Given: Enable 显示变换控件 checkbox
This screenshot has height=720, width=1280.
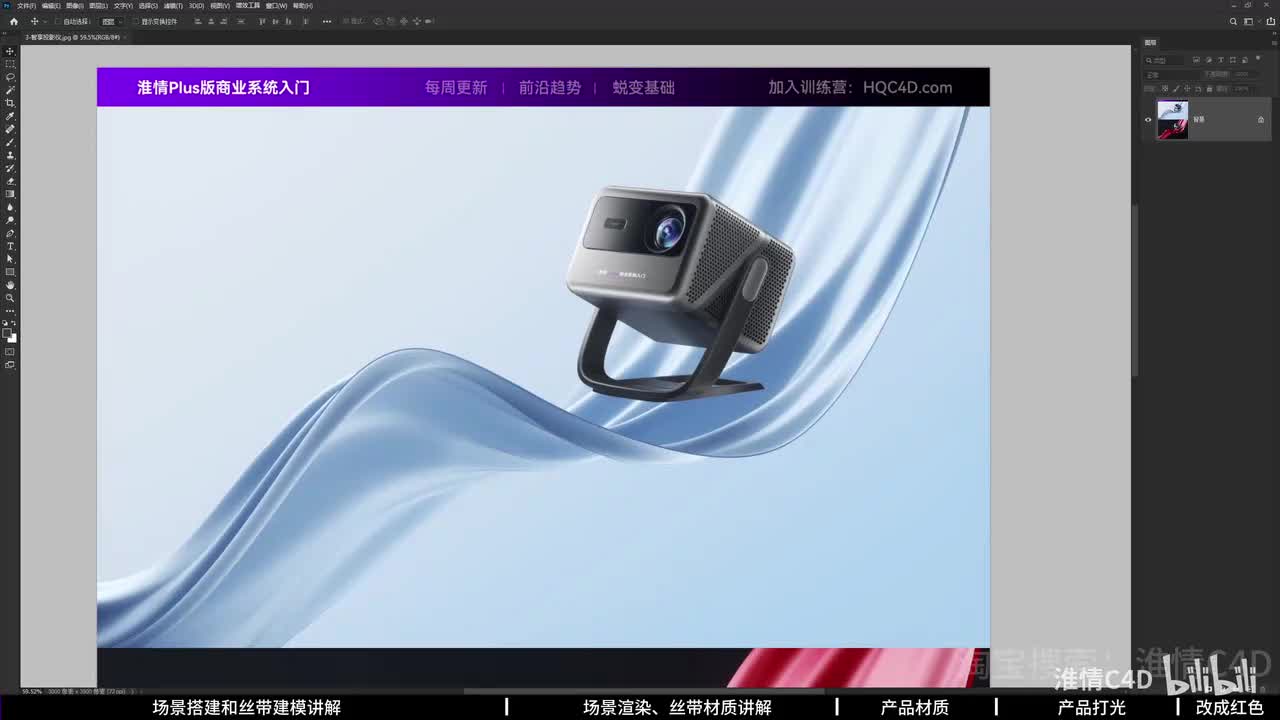Looking at the screenshot, I should pos(136,21).
